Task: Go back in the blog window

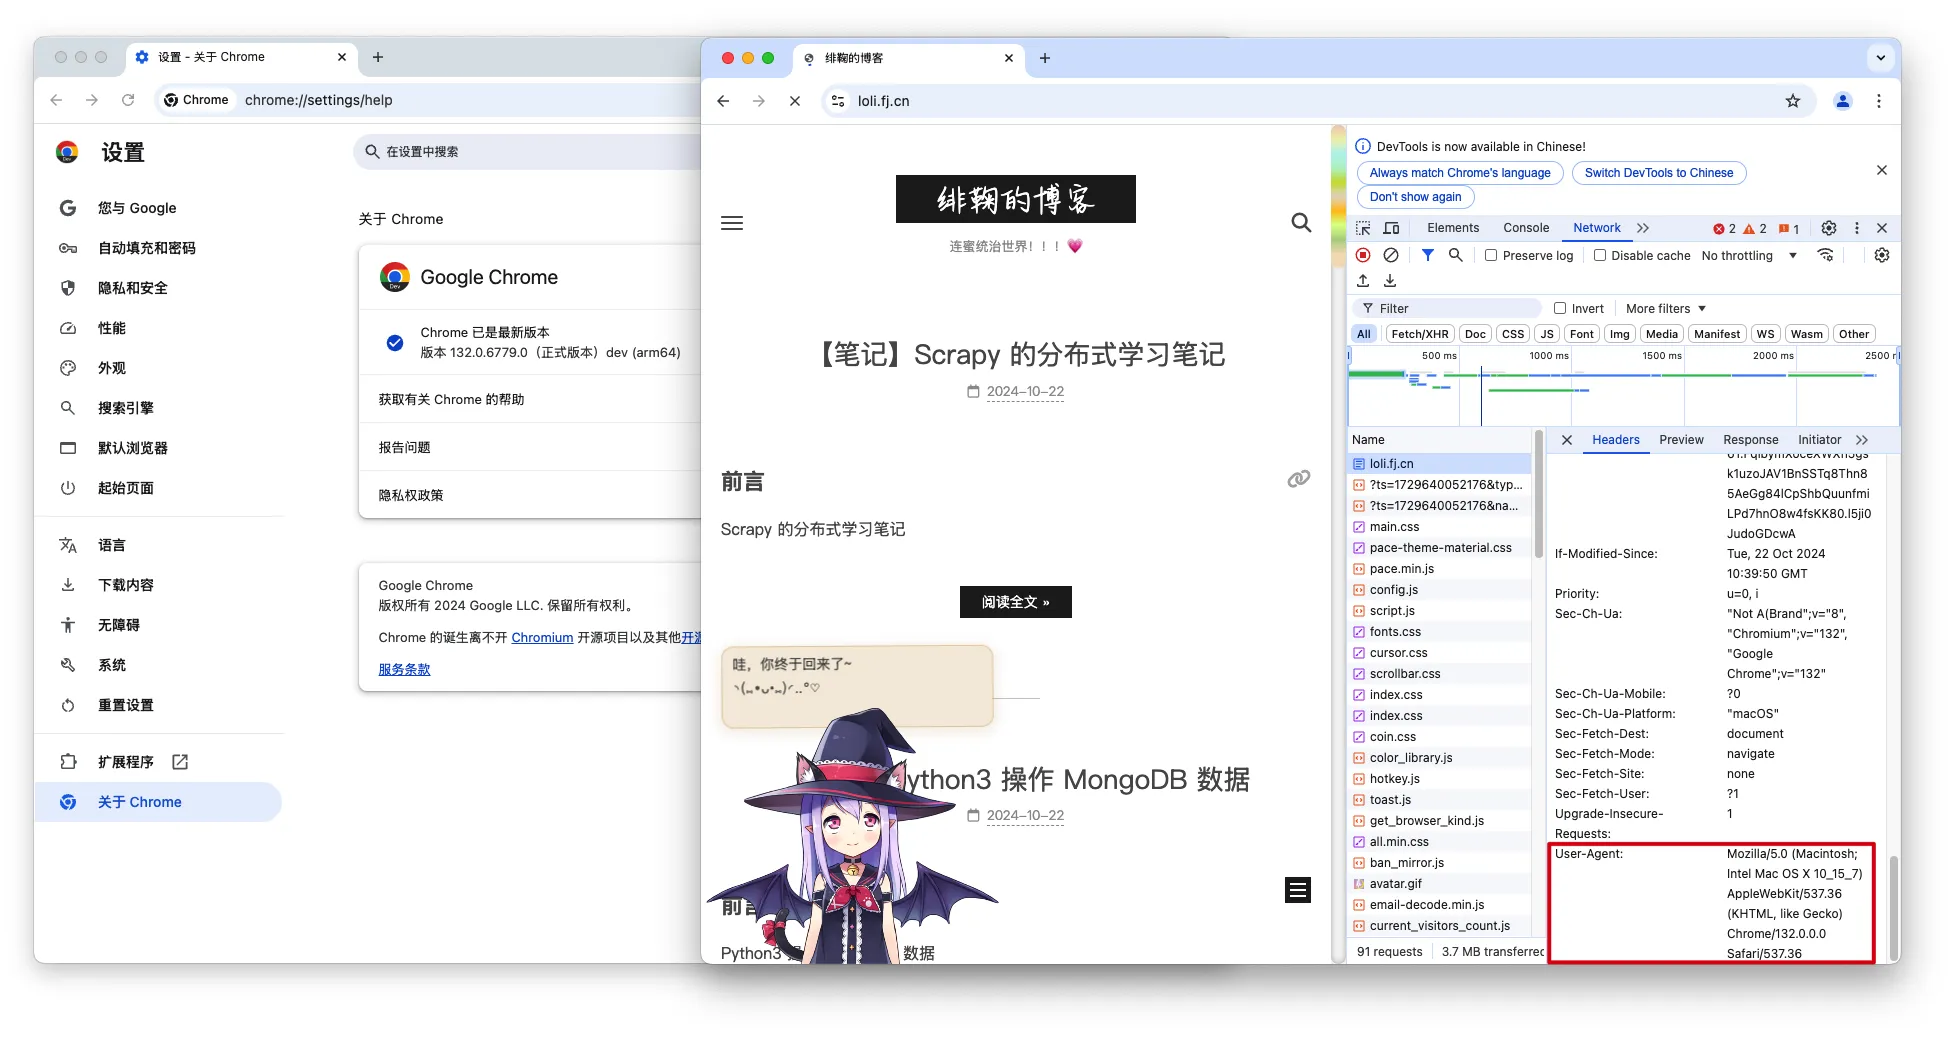Action: pos(723,101)
